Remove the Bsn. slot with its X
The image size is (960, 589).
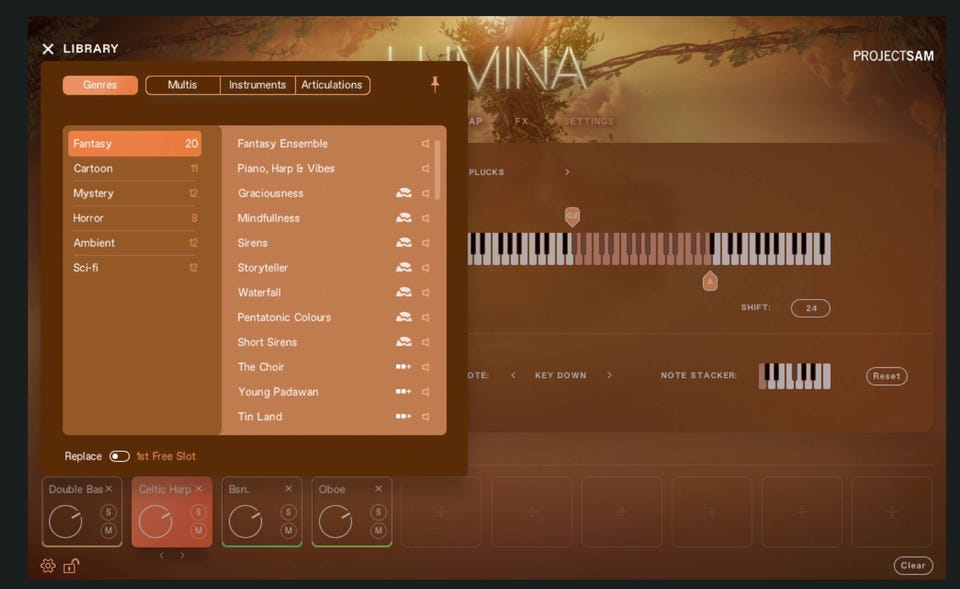288,489
